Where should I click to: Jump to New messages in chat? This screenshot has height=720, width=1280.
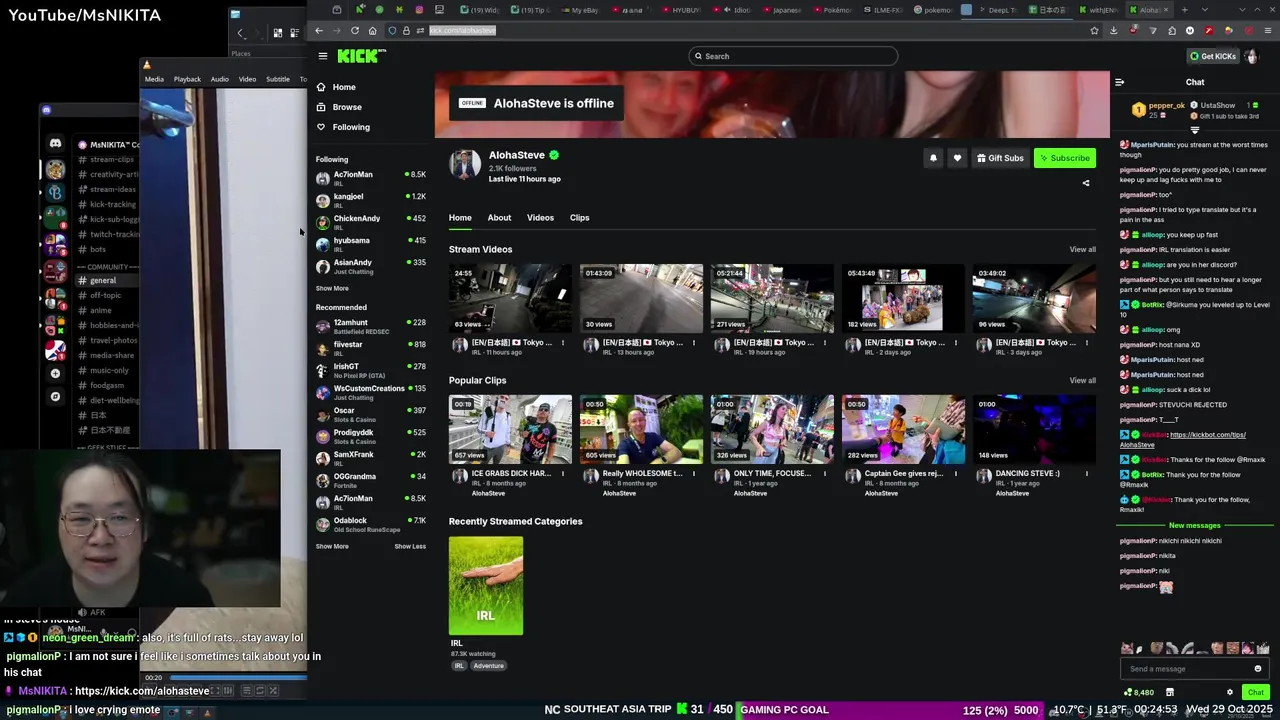[x=1194, y=526]
